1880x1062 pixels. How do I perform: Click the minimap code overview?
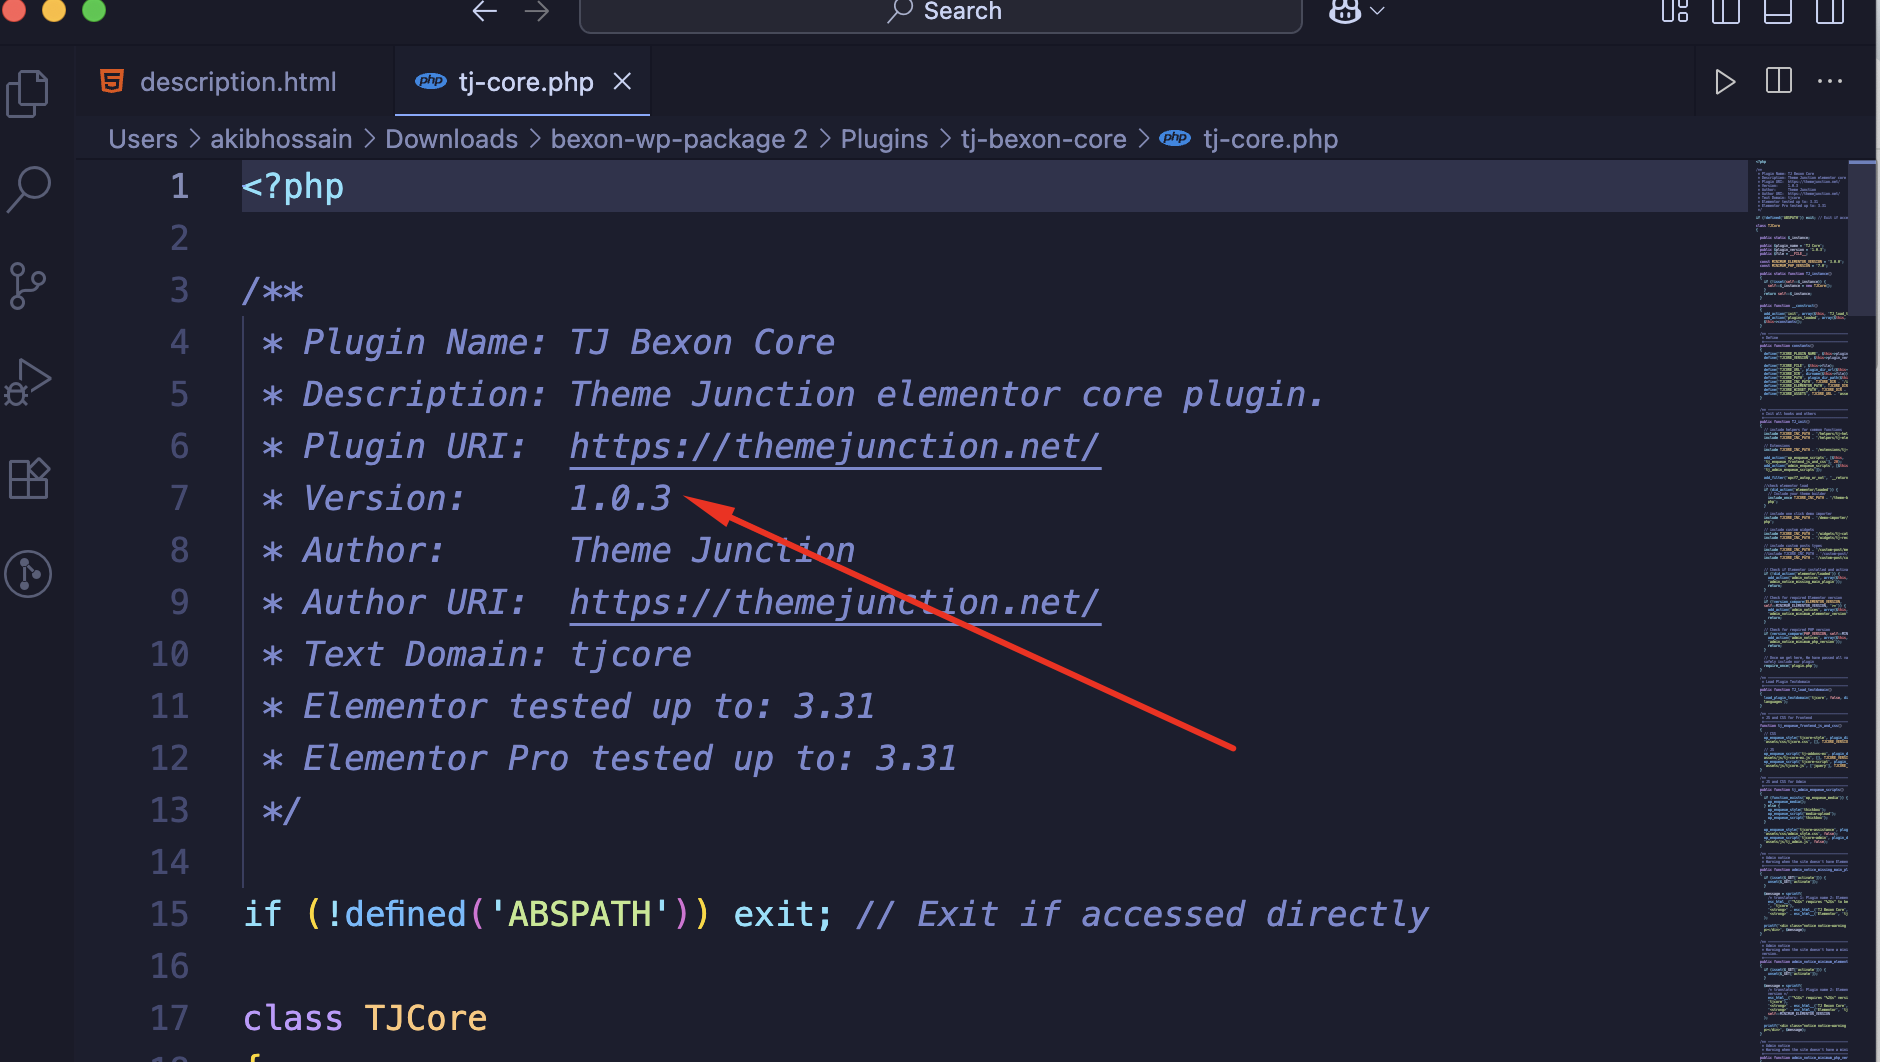coord(1800,610)
